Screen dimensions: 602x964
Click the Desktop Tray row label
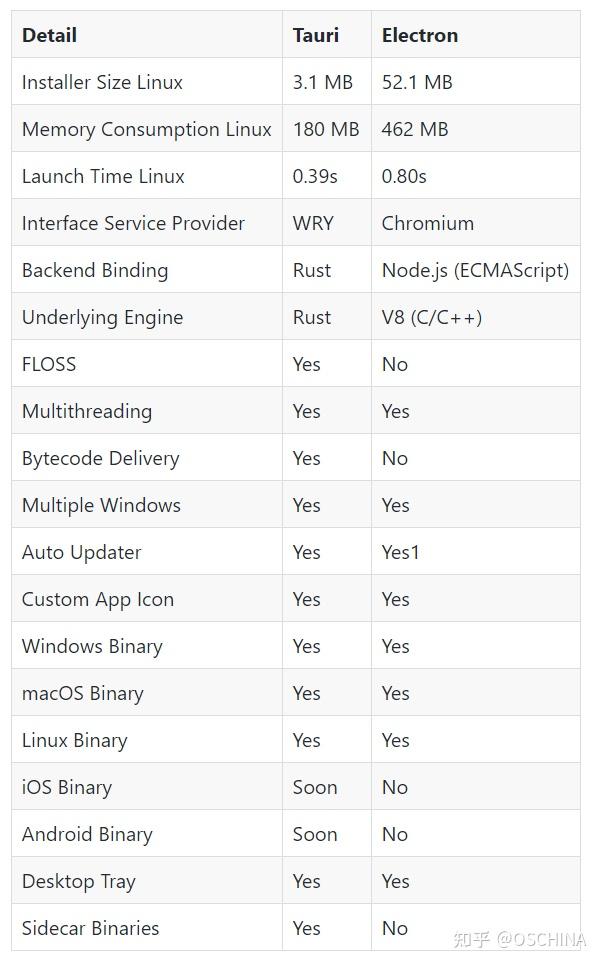tap(78, 881)
